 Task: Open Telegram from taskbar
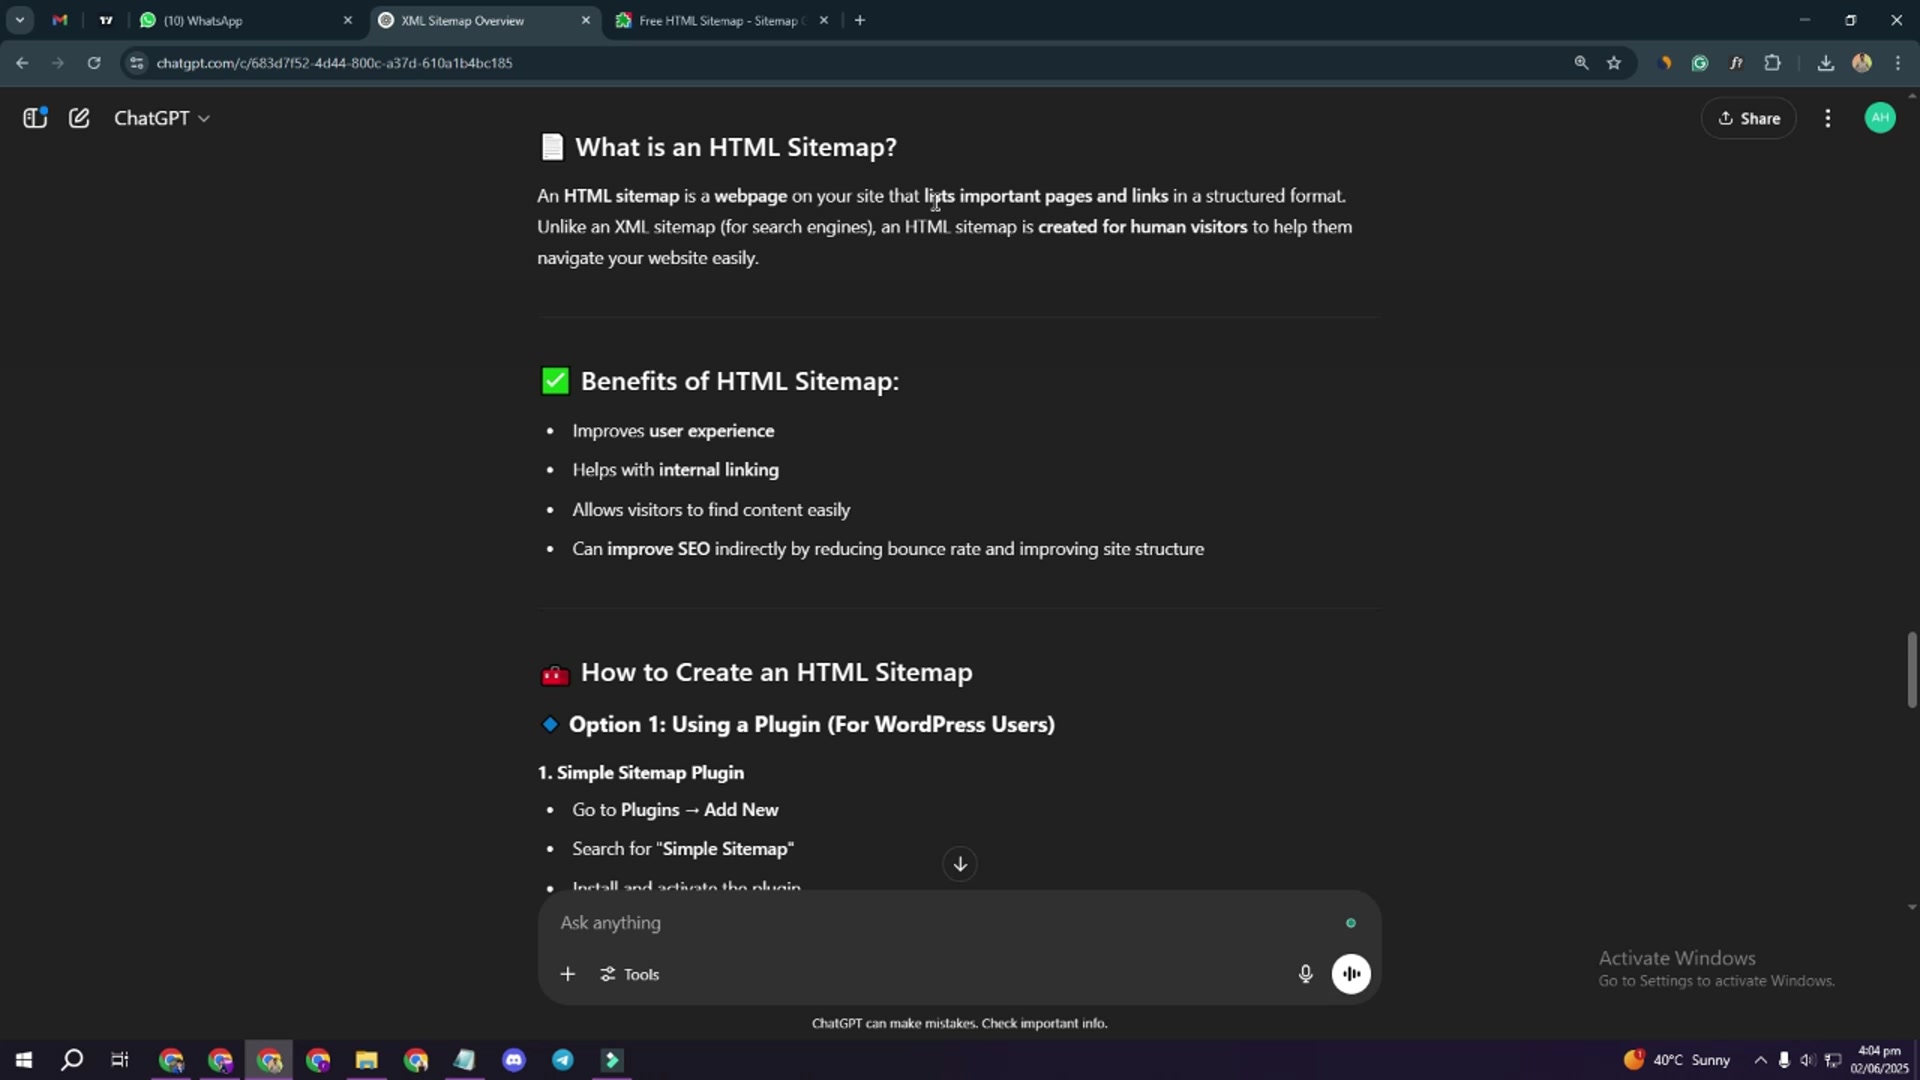[563, 1060]
